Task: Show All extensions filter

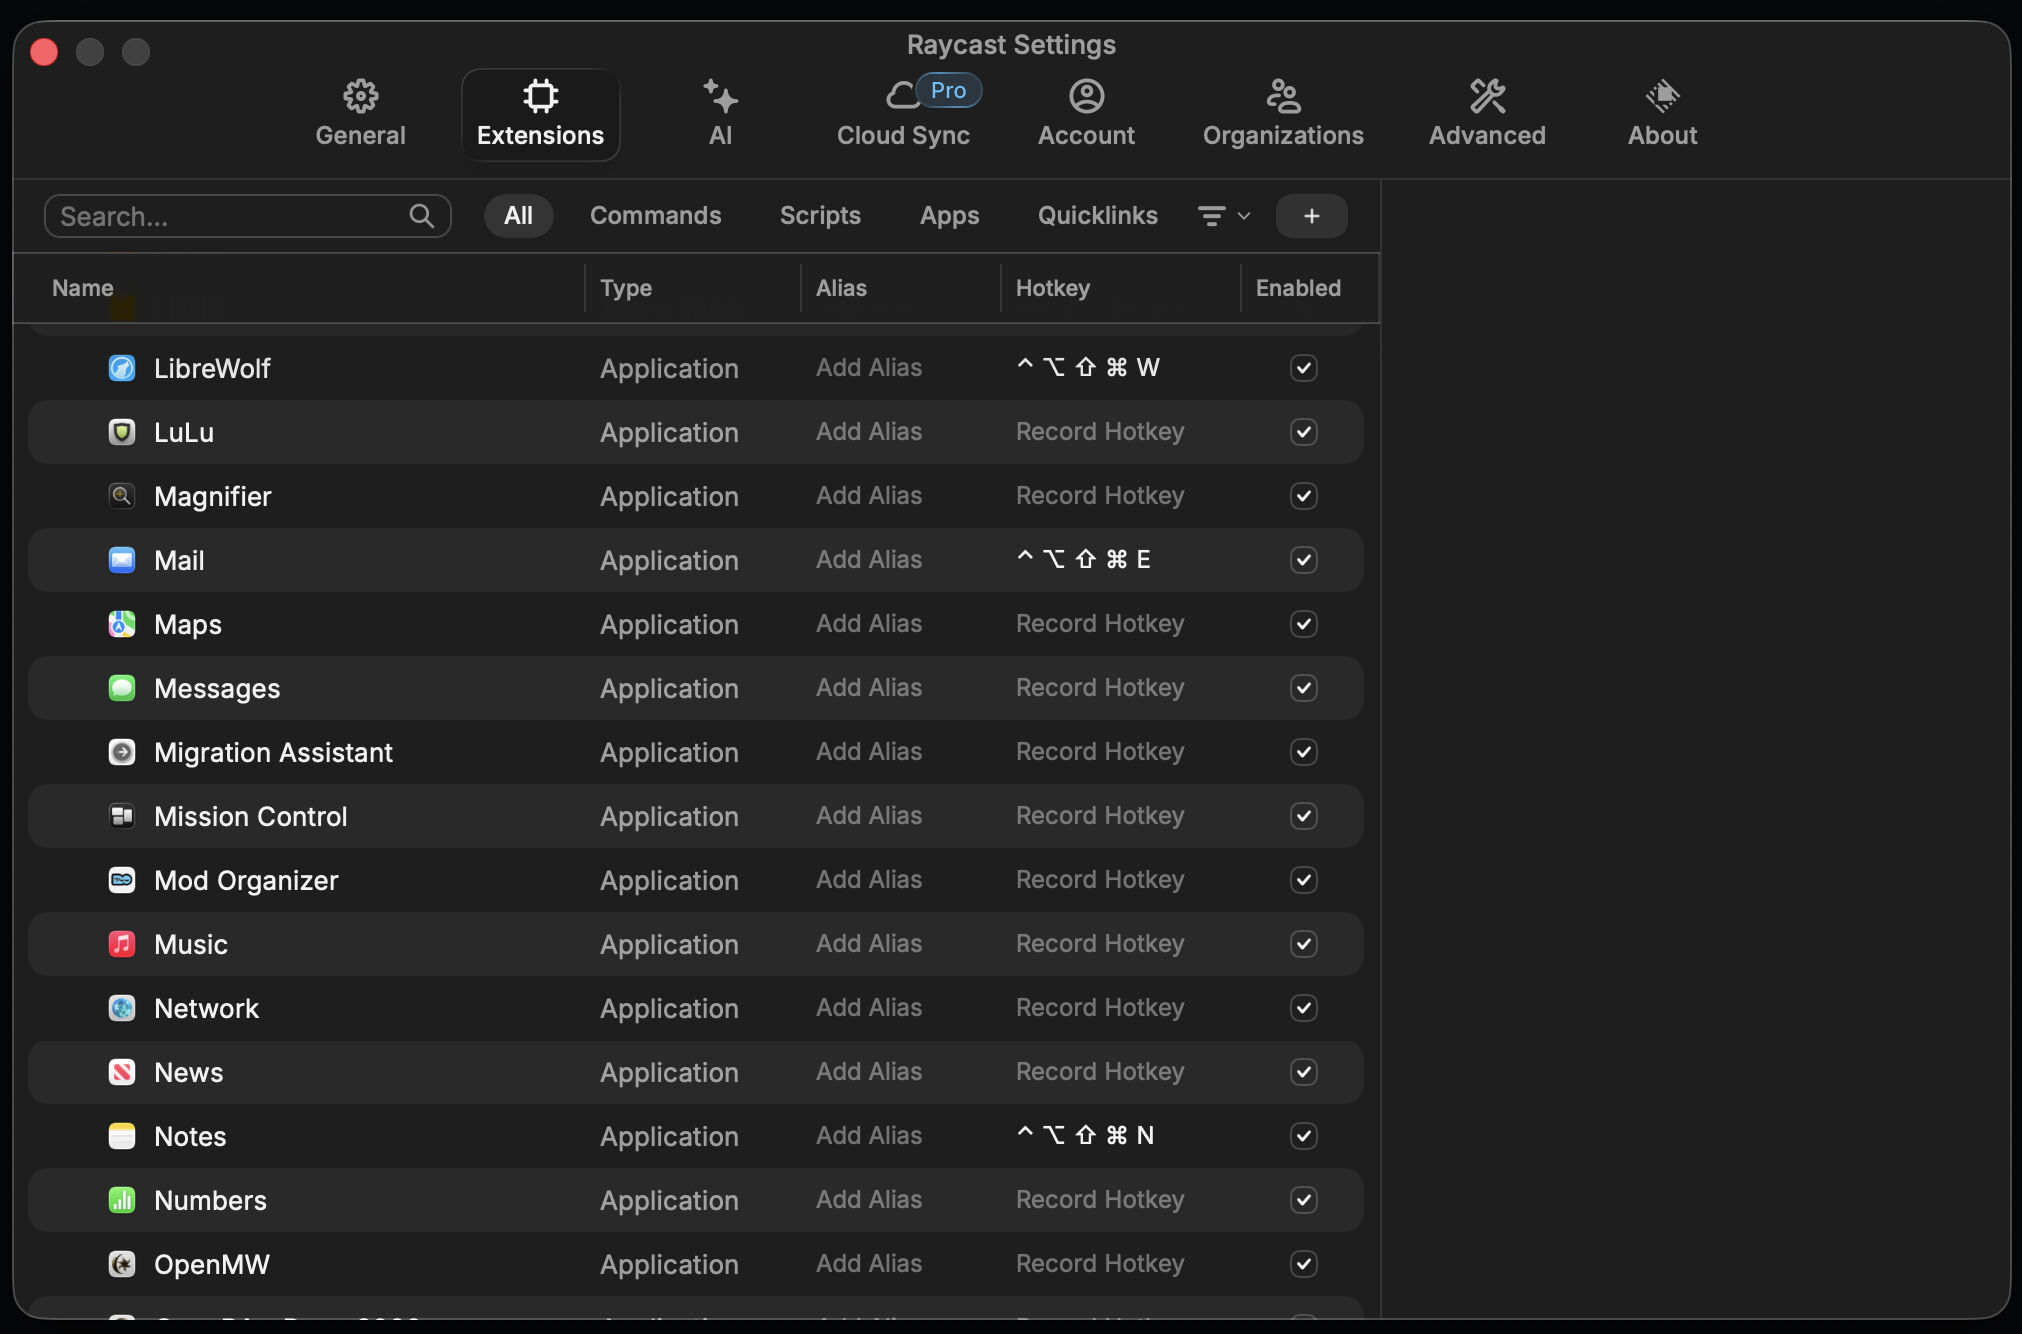Action: coord(519,216)
